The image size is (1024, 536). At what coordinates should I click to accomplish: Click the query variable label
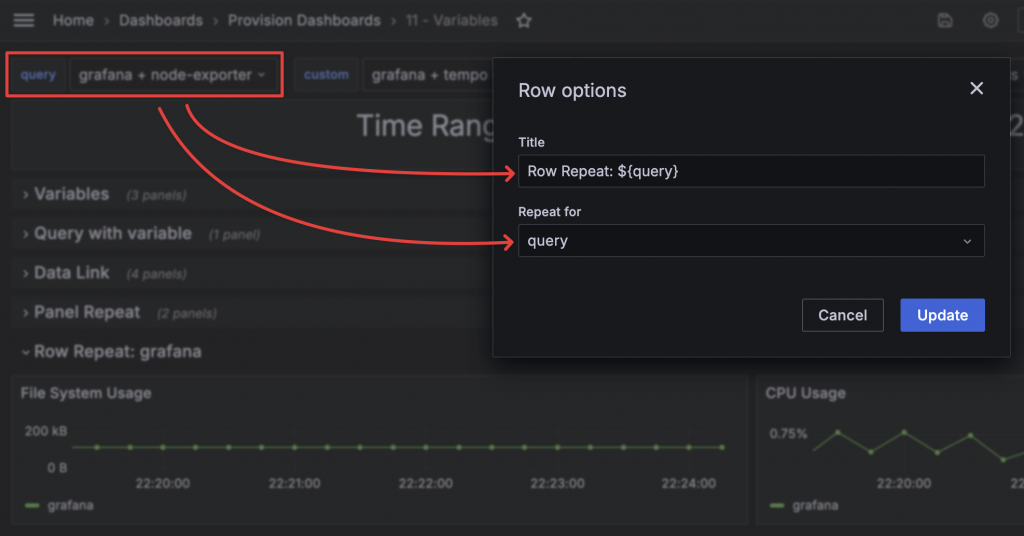pos(38,75)
